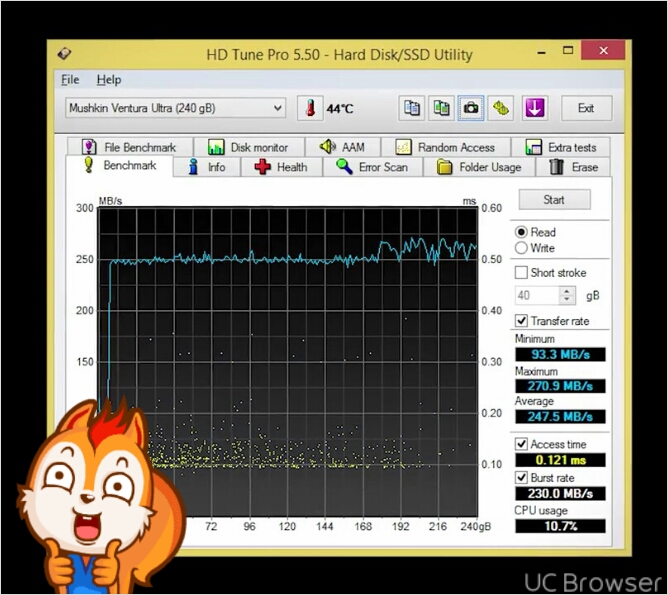668x595 pixels.
Task: Open the Help menu
Action: click(109, 80)
